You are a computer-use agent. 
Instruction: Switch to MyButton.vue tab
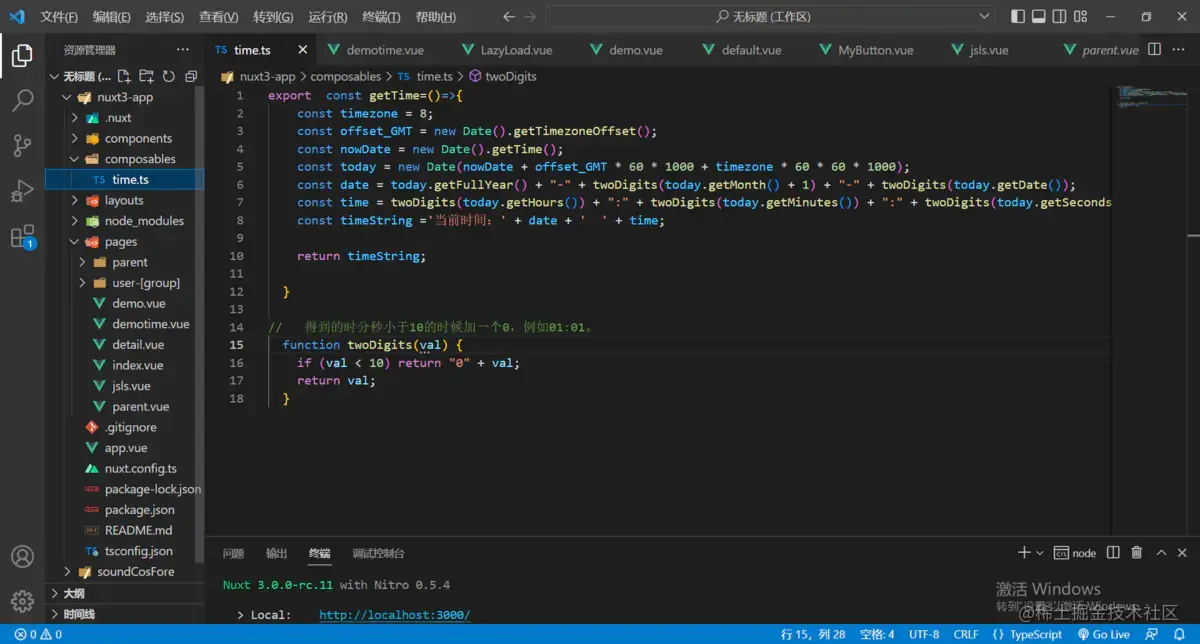pyautogui.click(x=875, y=50)
